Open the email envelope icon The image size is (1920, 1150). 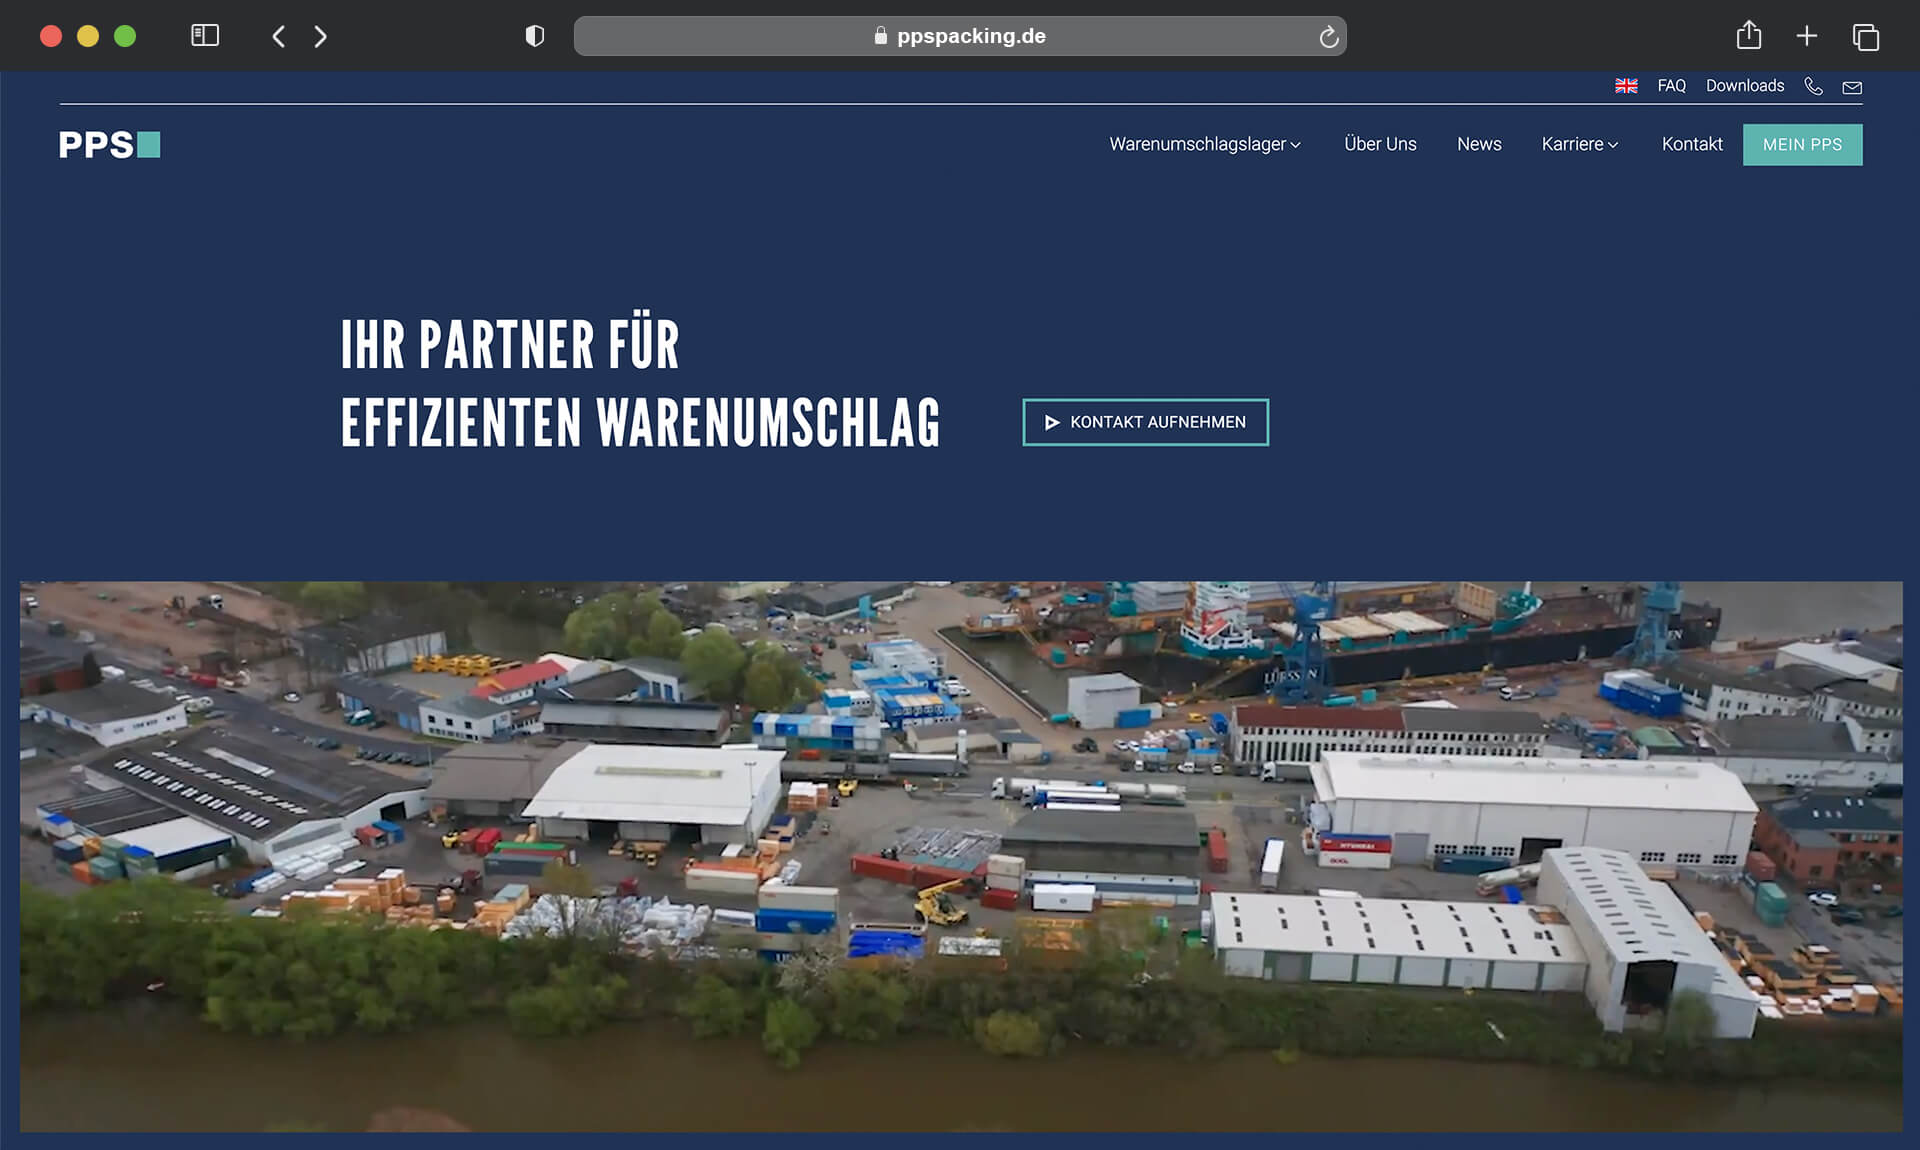coord(1852,87)
